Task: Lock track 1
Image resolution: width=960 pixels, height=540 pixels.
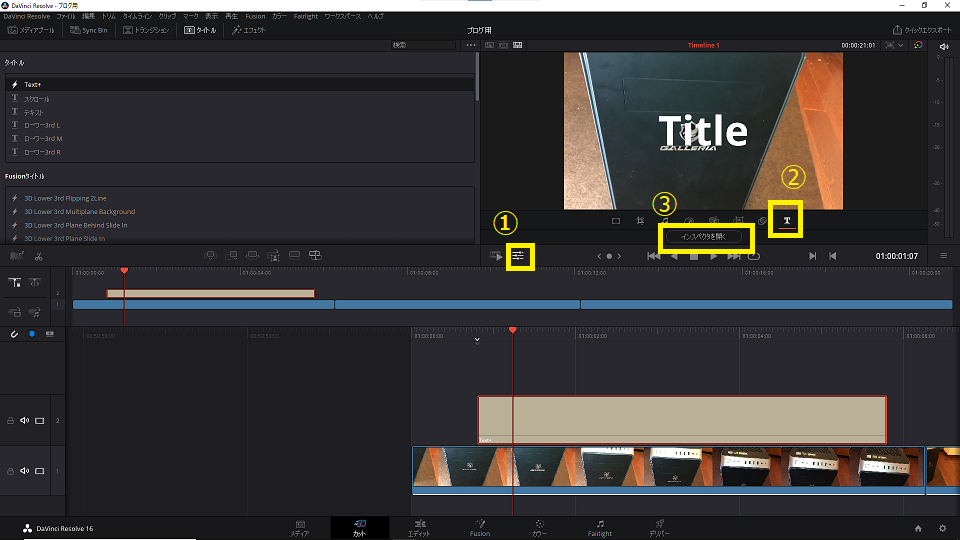Action: [x=10, y=471]
